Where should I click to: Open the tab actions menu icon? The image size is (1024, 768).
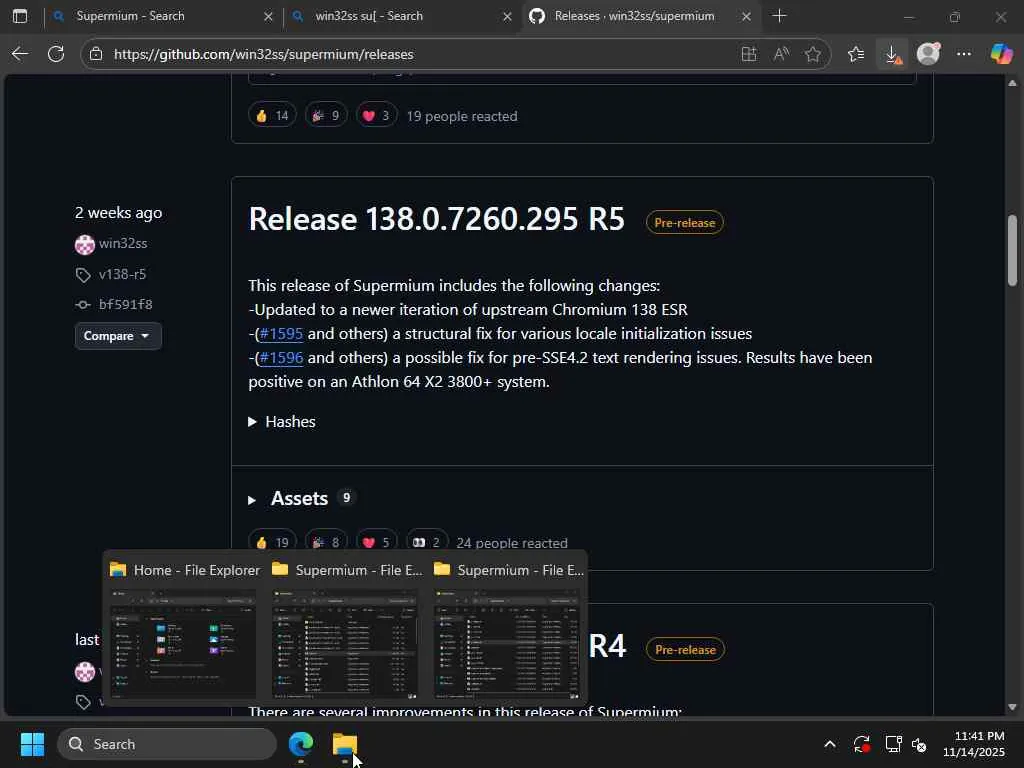point(20,16)
